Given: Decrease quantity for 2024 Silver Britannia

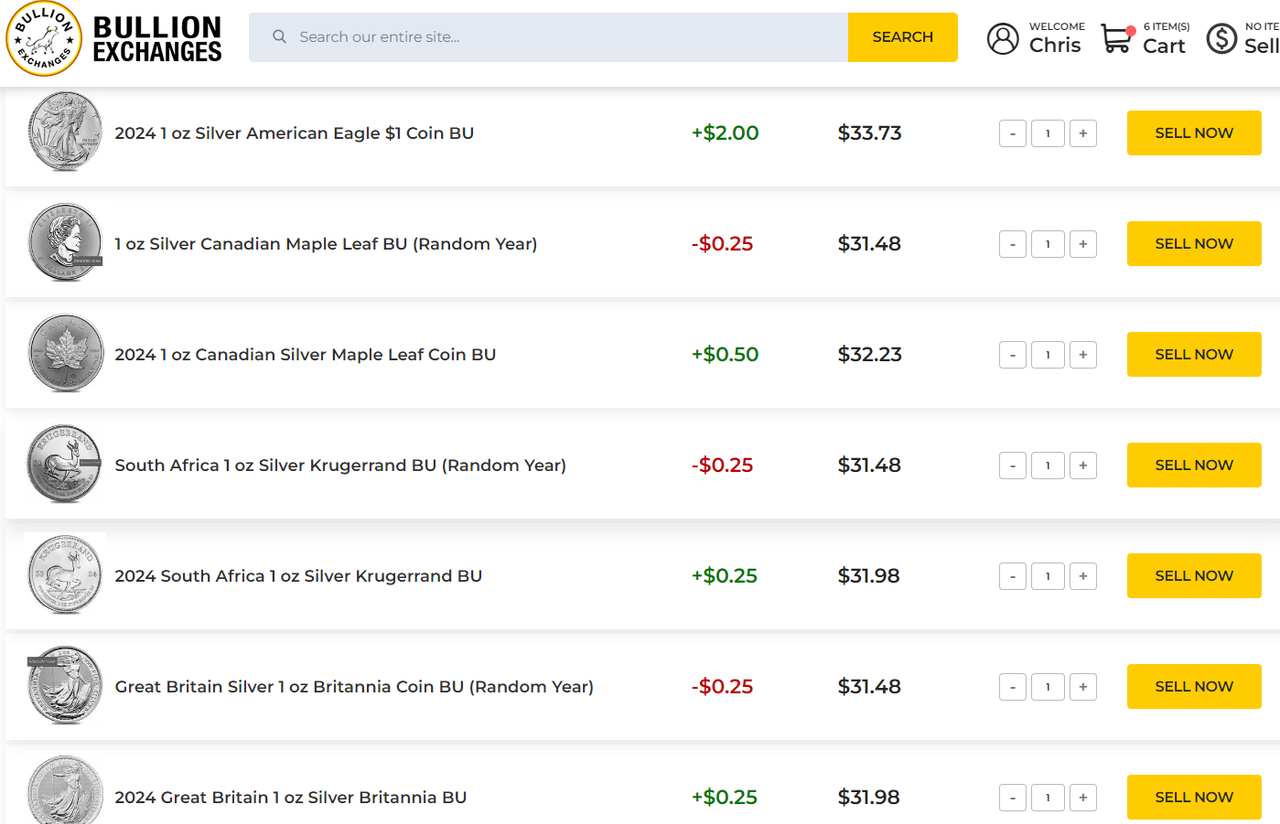Looking at the screenshot, I should 1012,798.
